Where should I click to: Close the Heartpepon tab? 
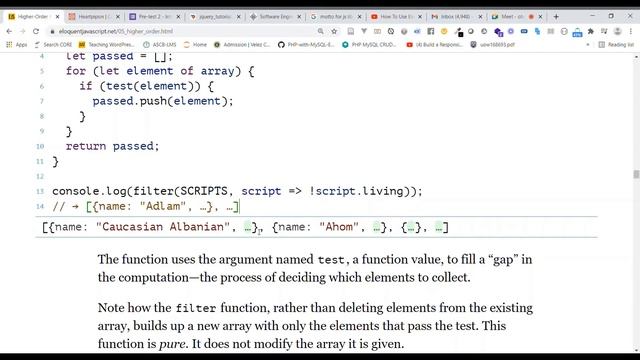(118, 17)
